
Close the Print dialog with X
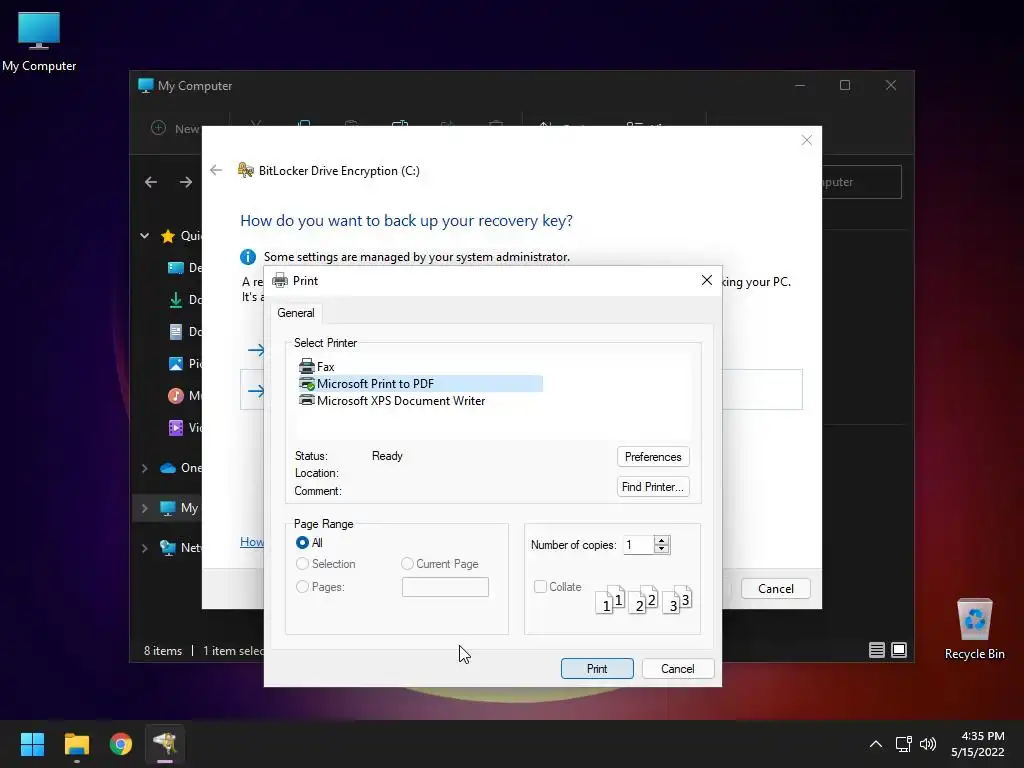click(x=707, y=280)
